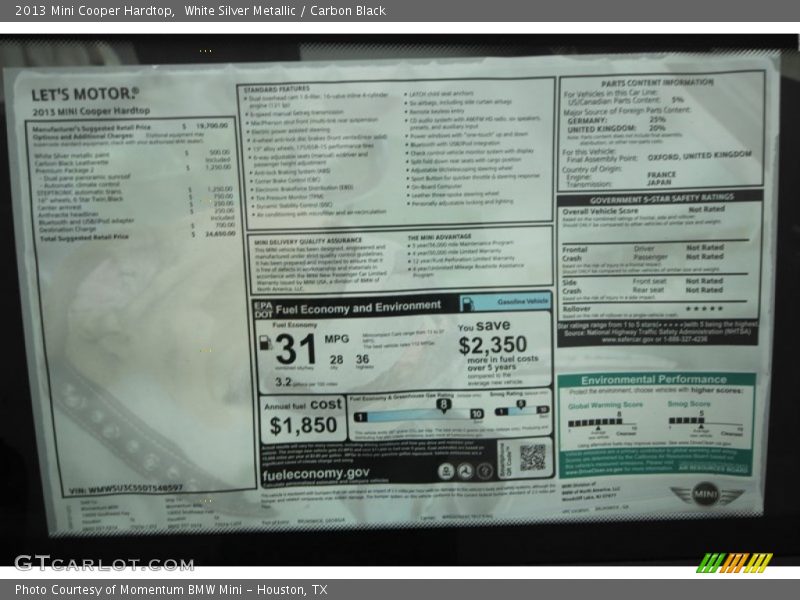Click the LET'S MOTOR heading

(85, 94)
